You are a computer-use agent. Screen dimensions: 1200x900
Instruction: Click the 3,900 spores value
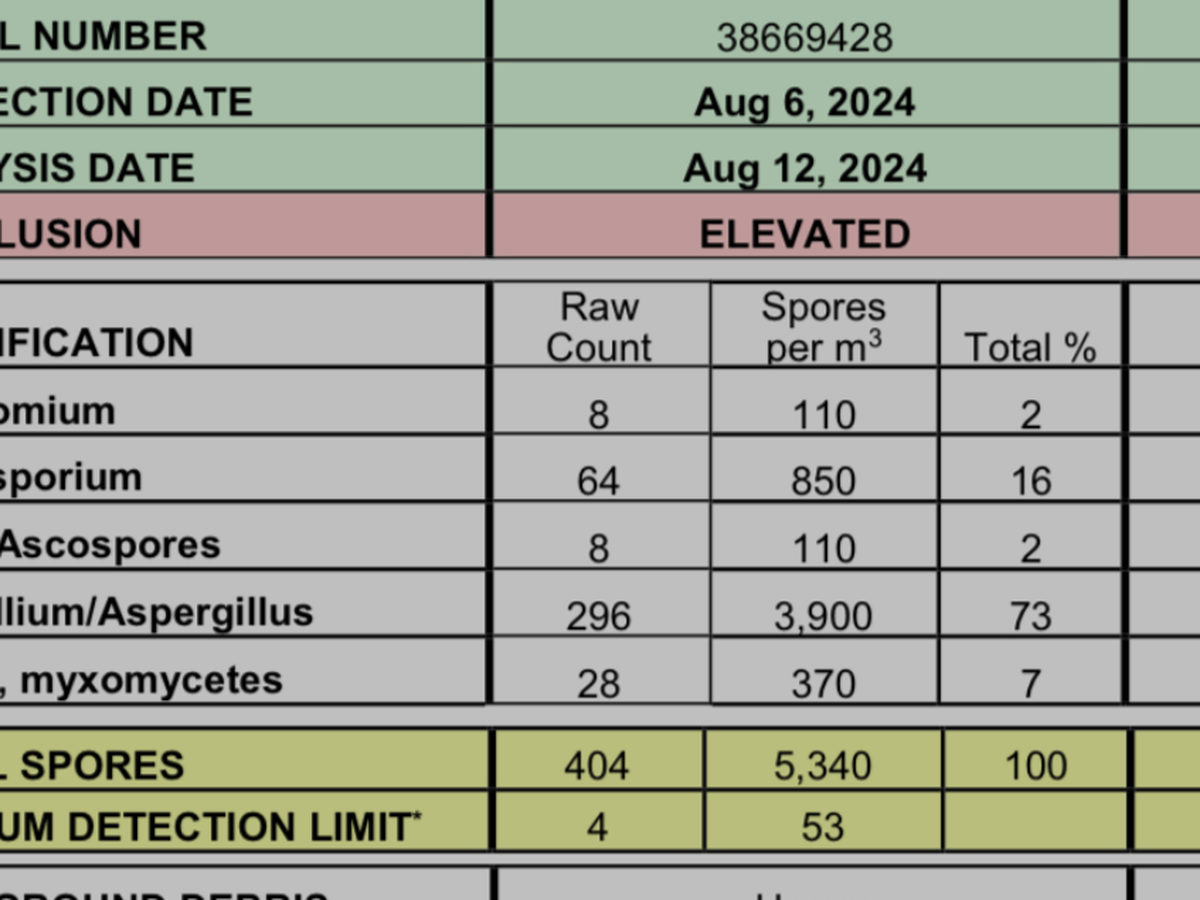823,616
